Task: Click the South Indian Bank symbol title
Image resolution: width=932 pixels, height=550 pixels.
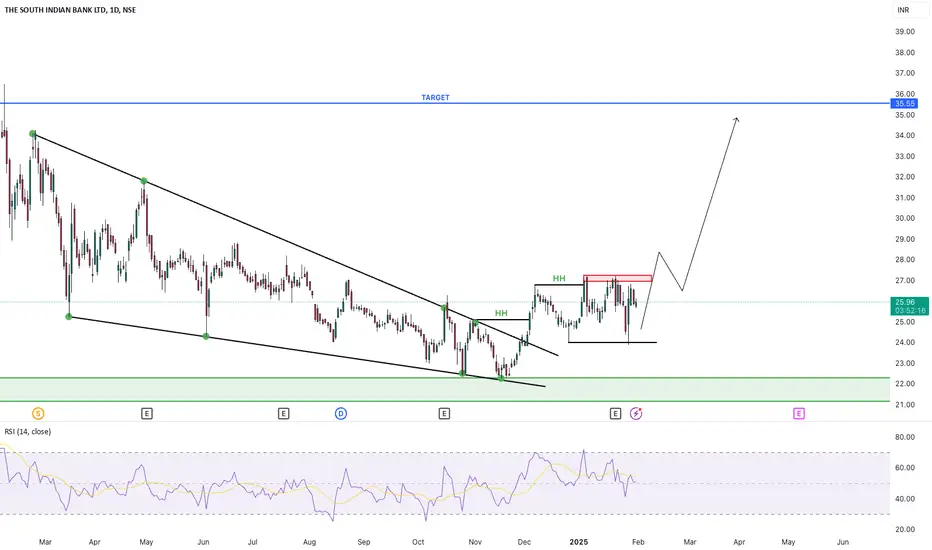Action: pos(70,10)
